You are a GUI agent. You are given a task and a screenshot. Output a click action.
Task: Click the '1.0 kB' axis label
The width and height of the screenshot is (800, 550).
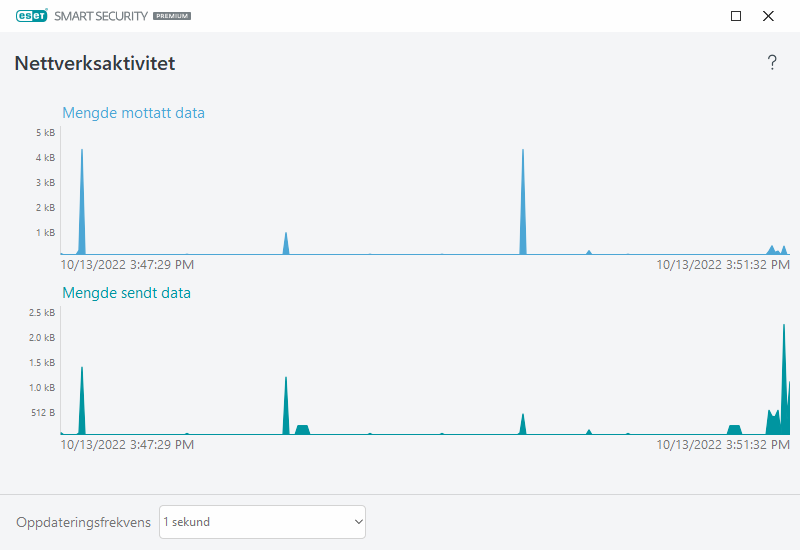[x=42, y=388]
